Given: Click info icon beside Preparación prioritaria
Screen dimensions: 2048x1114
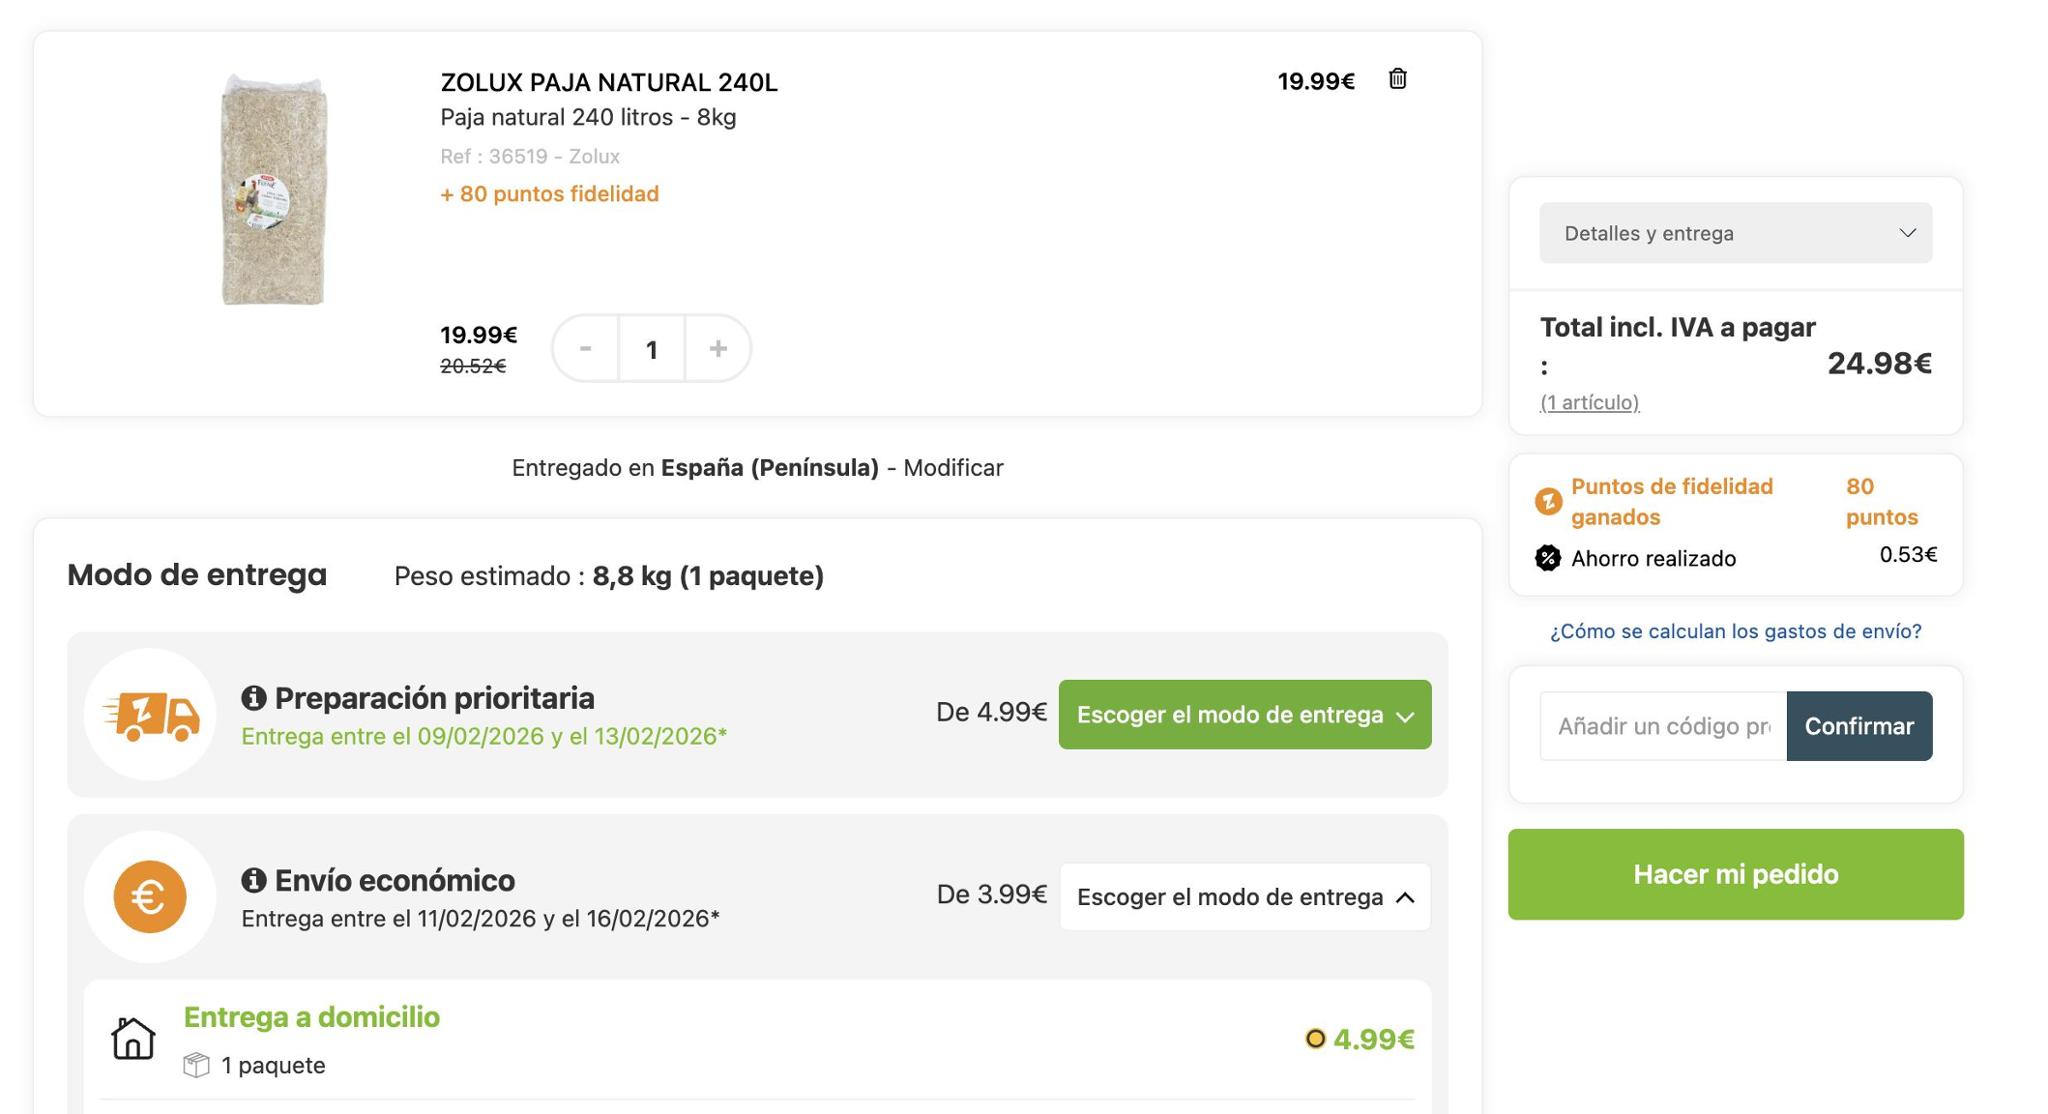Looking at the screenshot, I should (x=254, y=698).
